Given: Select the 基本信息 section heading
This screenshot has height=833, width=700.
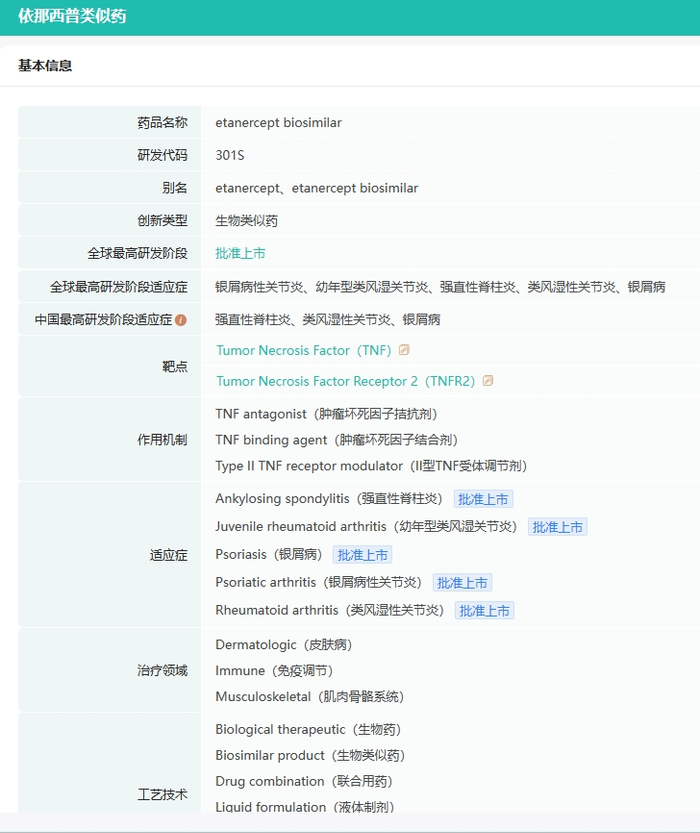Looking at the screenshot, I should pyautogui.click(x=45, y=65).
